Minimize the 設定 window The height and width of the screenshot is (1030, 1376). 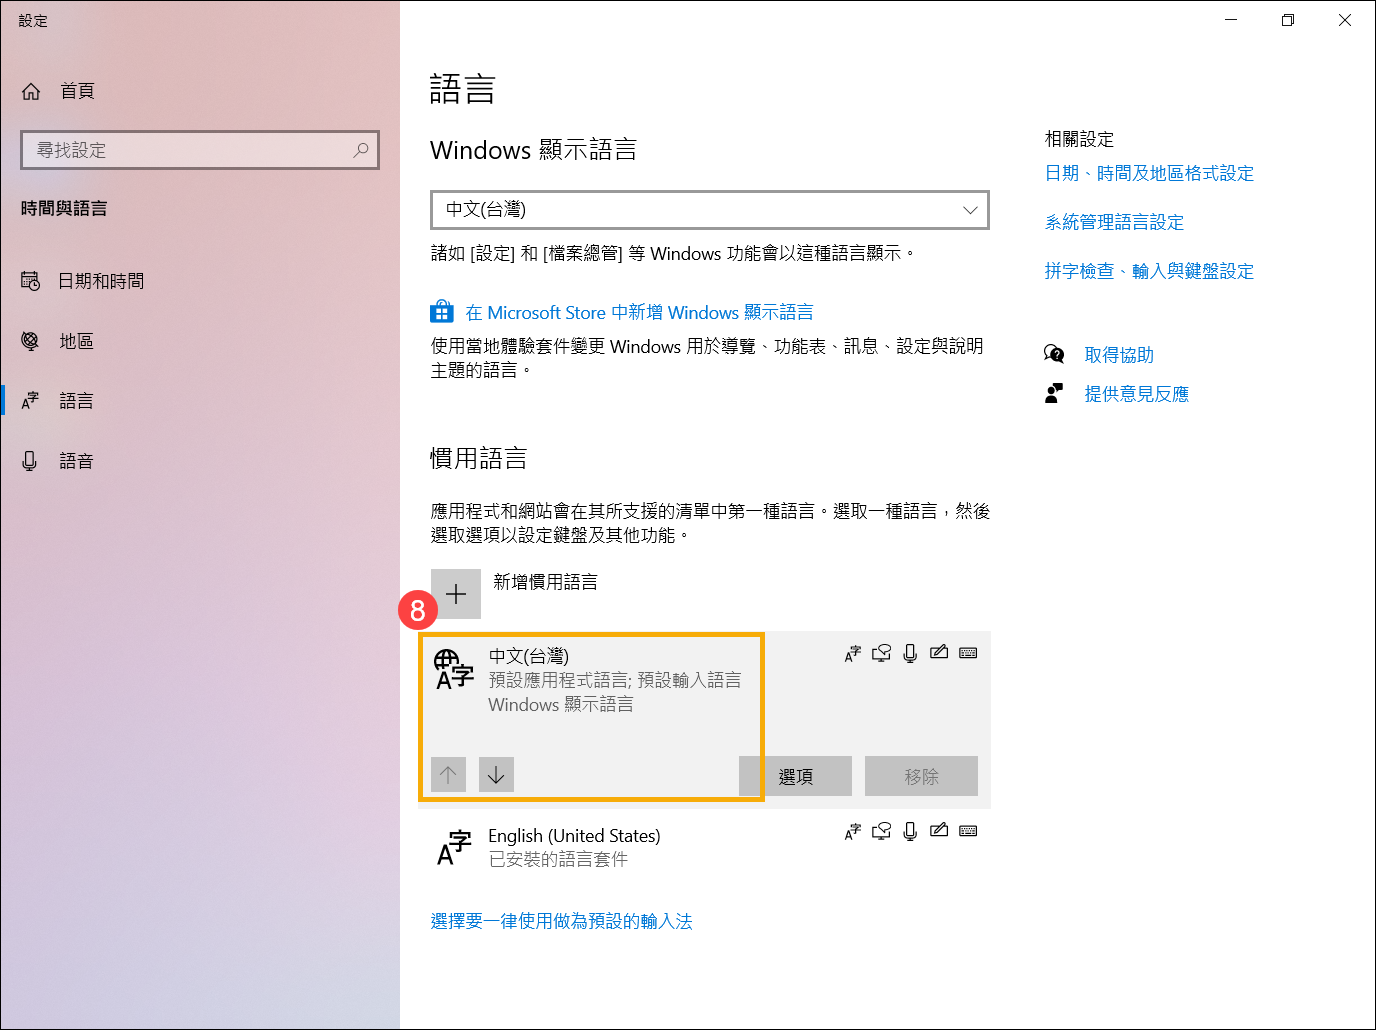pos(1231,20)
